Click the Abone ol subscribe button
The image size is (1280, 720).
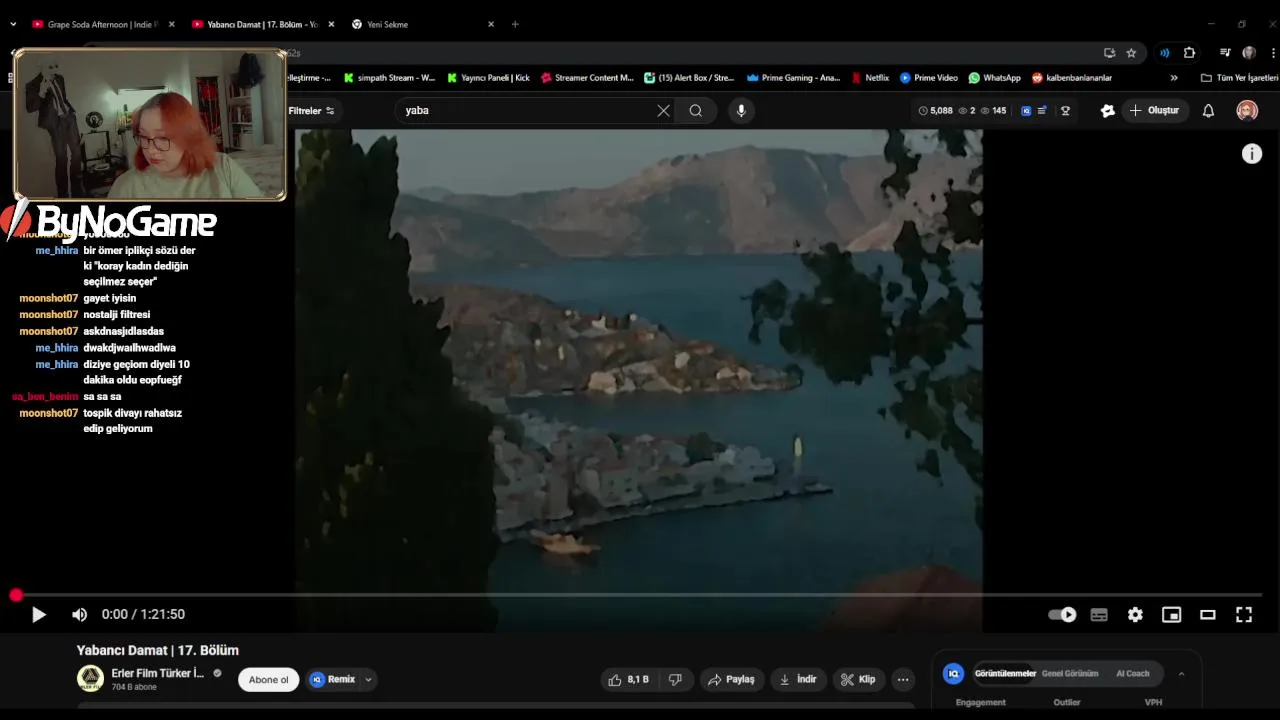pyautogui.click(x=268, y=680)
